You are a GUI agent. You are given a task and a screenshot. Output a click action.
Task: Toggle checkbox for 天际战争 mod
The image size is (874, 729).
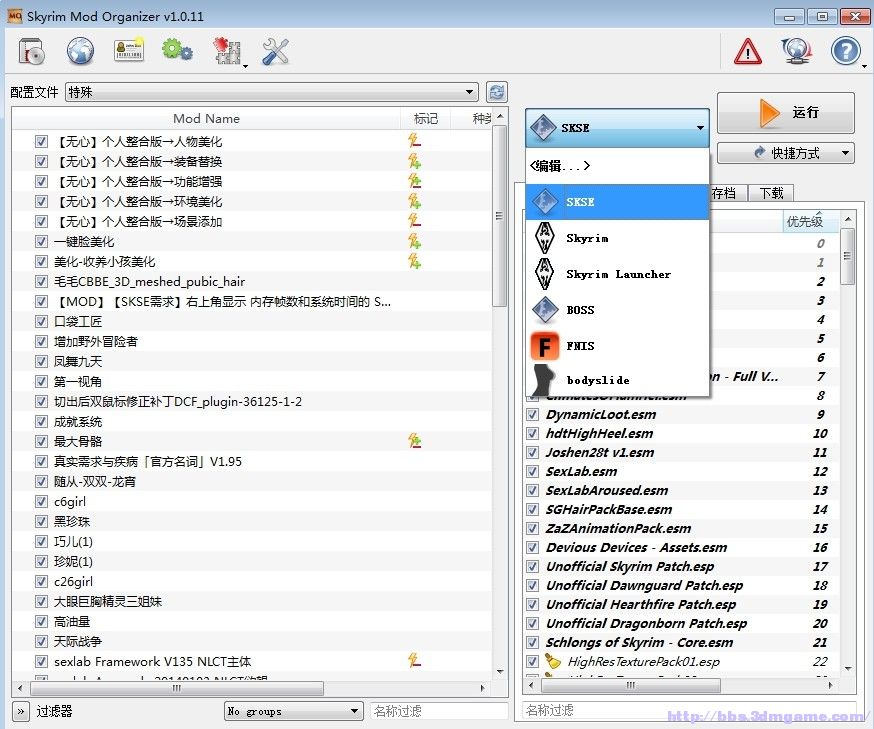[41, 641]
